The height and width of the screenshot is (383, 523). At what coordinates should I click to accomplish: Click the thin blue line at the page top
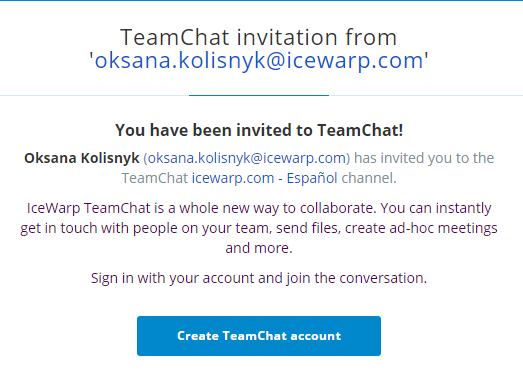point(262,0)
